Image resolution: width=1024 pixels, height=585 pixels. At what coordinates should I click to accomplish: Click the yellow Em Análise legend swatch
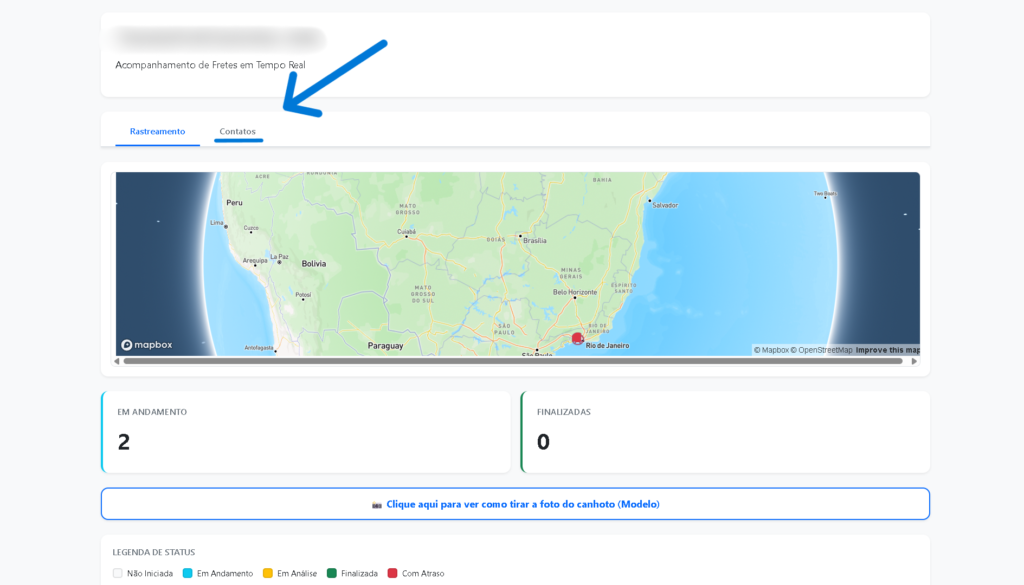point(267,573)
